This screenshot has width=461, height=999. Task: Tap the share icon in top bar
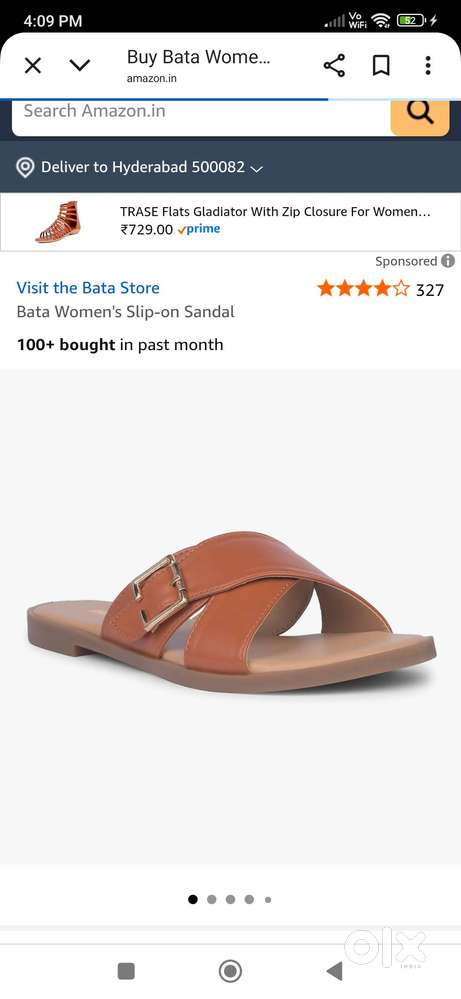pos(334,65)
